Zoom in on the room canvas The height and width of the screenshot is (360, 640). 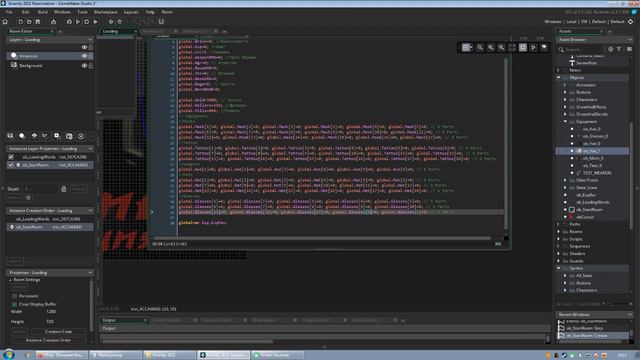click(x=501, y=47)
